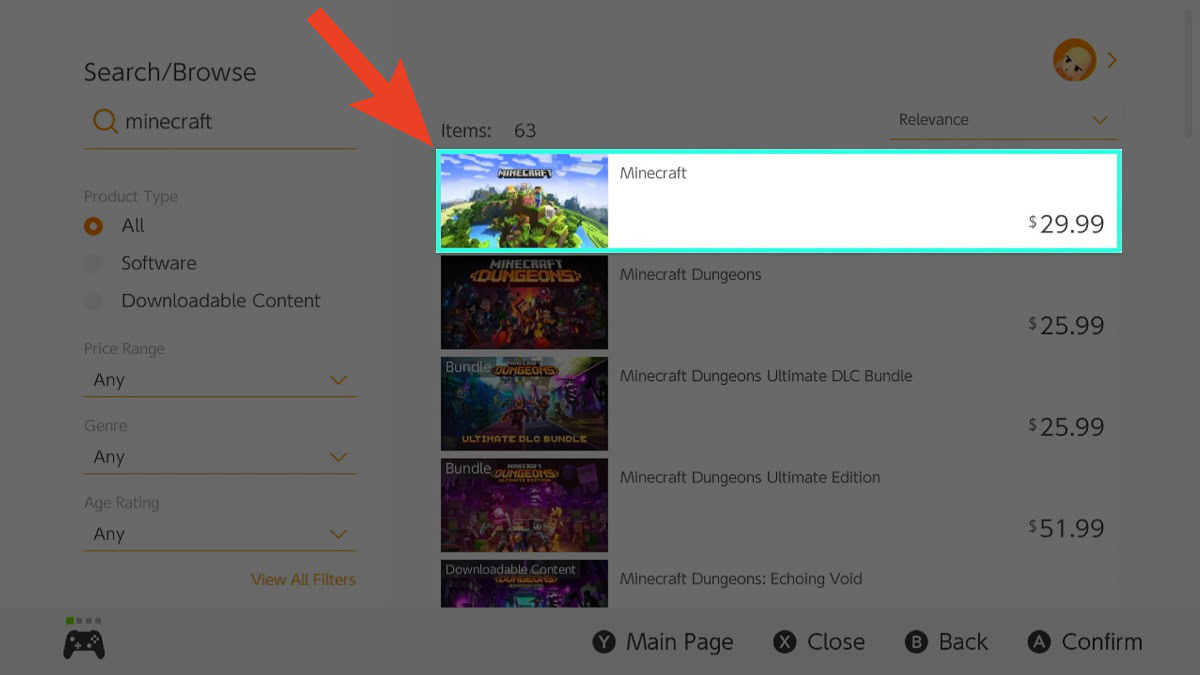Click the X button icon for Close

[x=786, y=642]
